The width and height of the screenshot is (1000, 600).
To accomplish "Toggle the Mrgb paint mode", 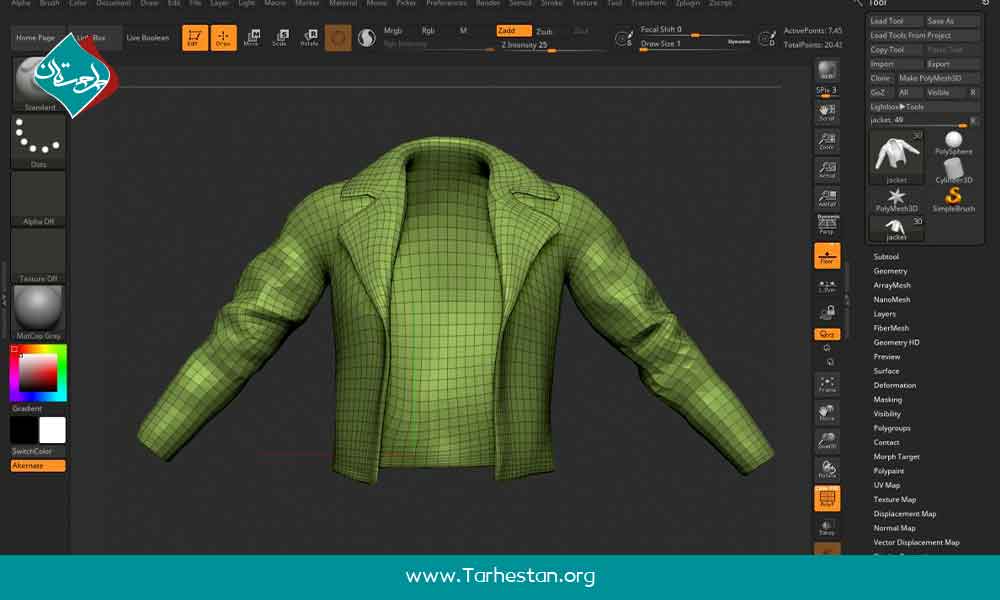I will click(x=393, y=31).
